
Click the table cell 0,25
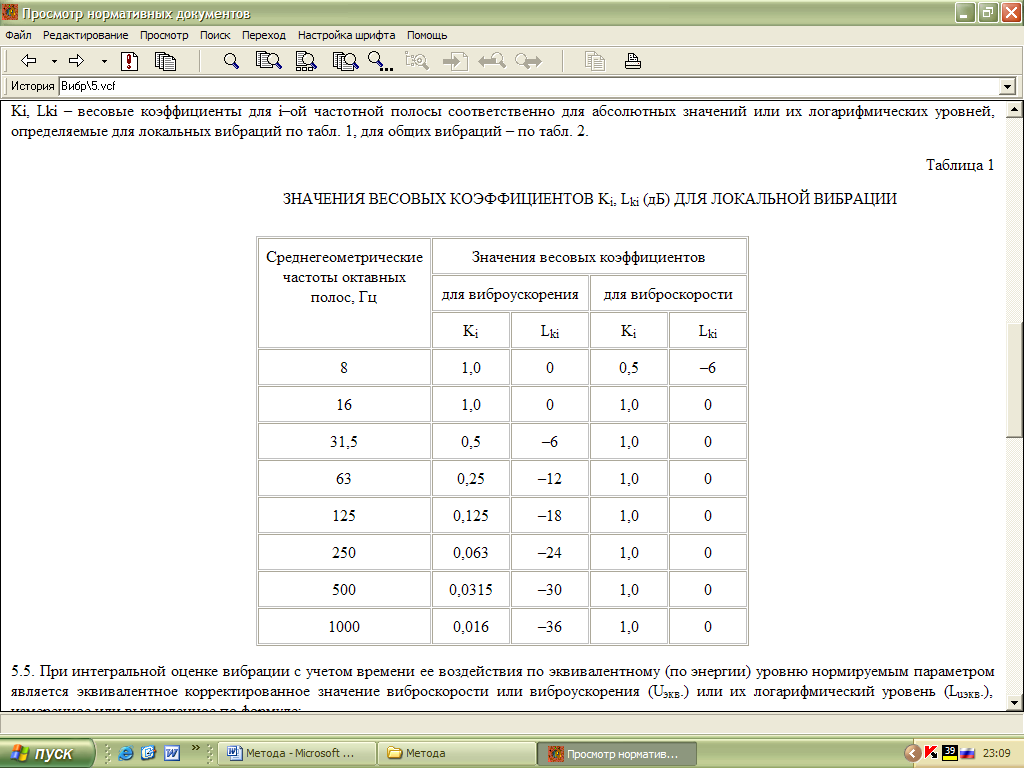tap(471, 479)
